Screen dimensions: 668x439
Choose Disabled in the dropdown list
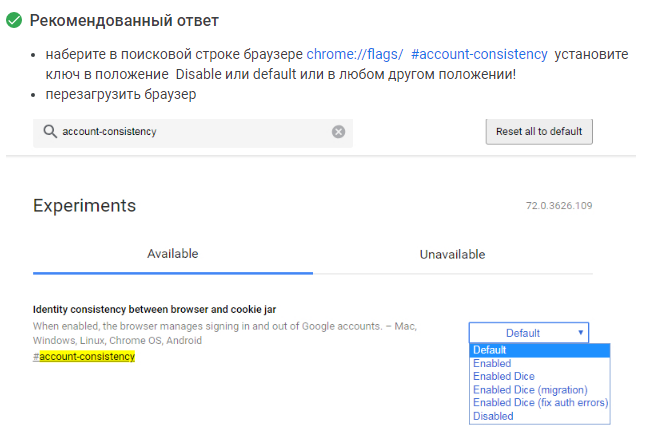[540, 416]
